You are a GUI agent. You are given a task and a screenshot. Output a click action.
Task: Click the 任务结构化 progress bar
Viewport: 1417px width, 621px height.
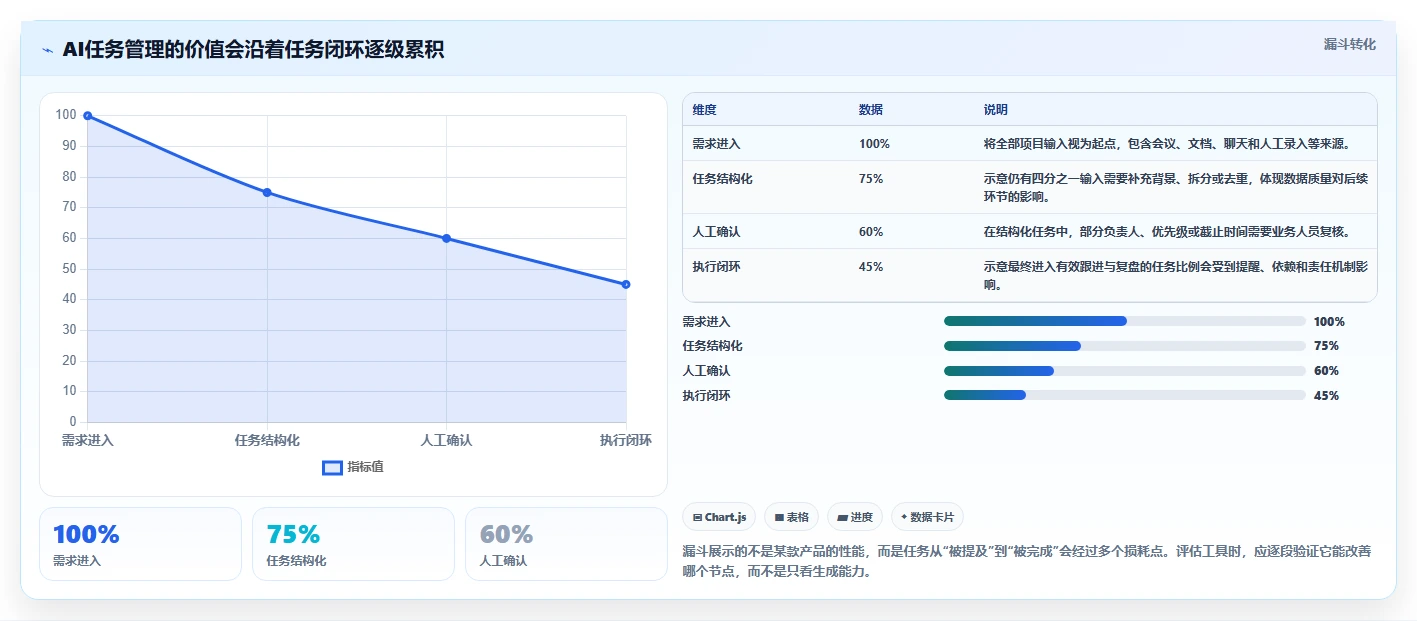coord(1125,346)
